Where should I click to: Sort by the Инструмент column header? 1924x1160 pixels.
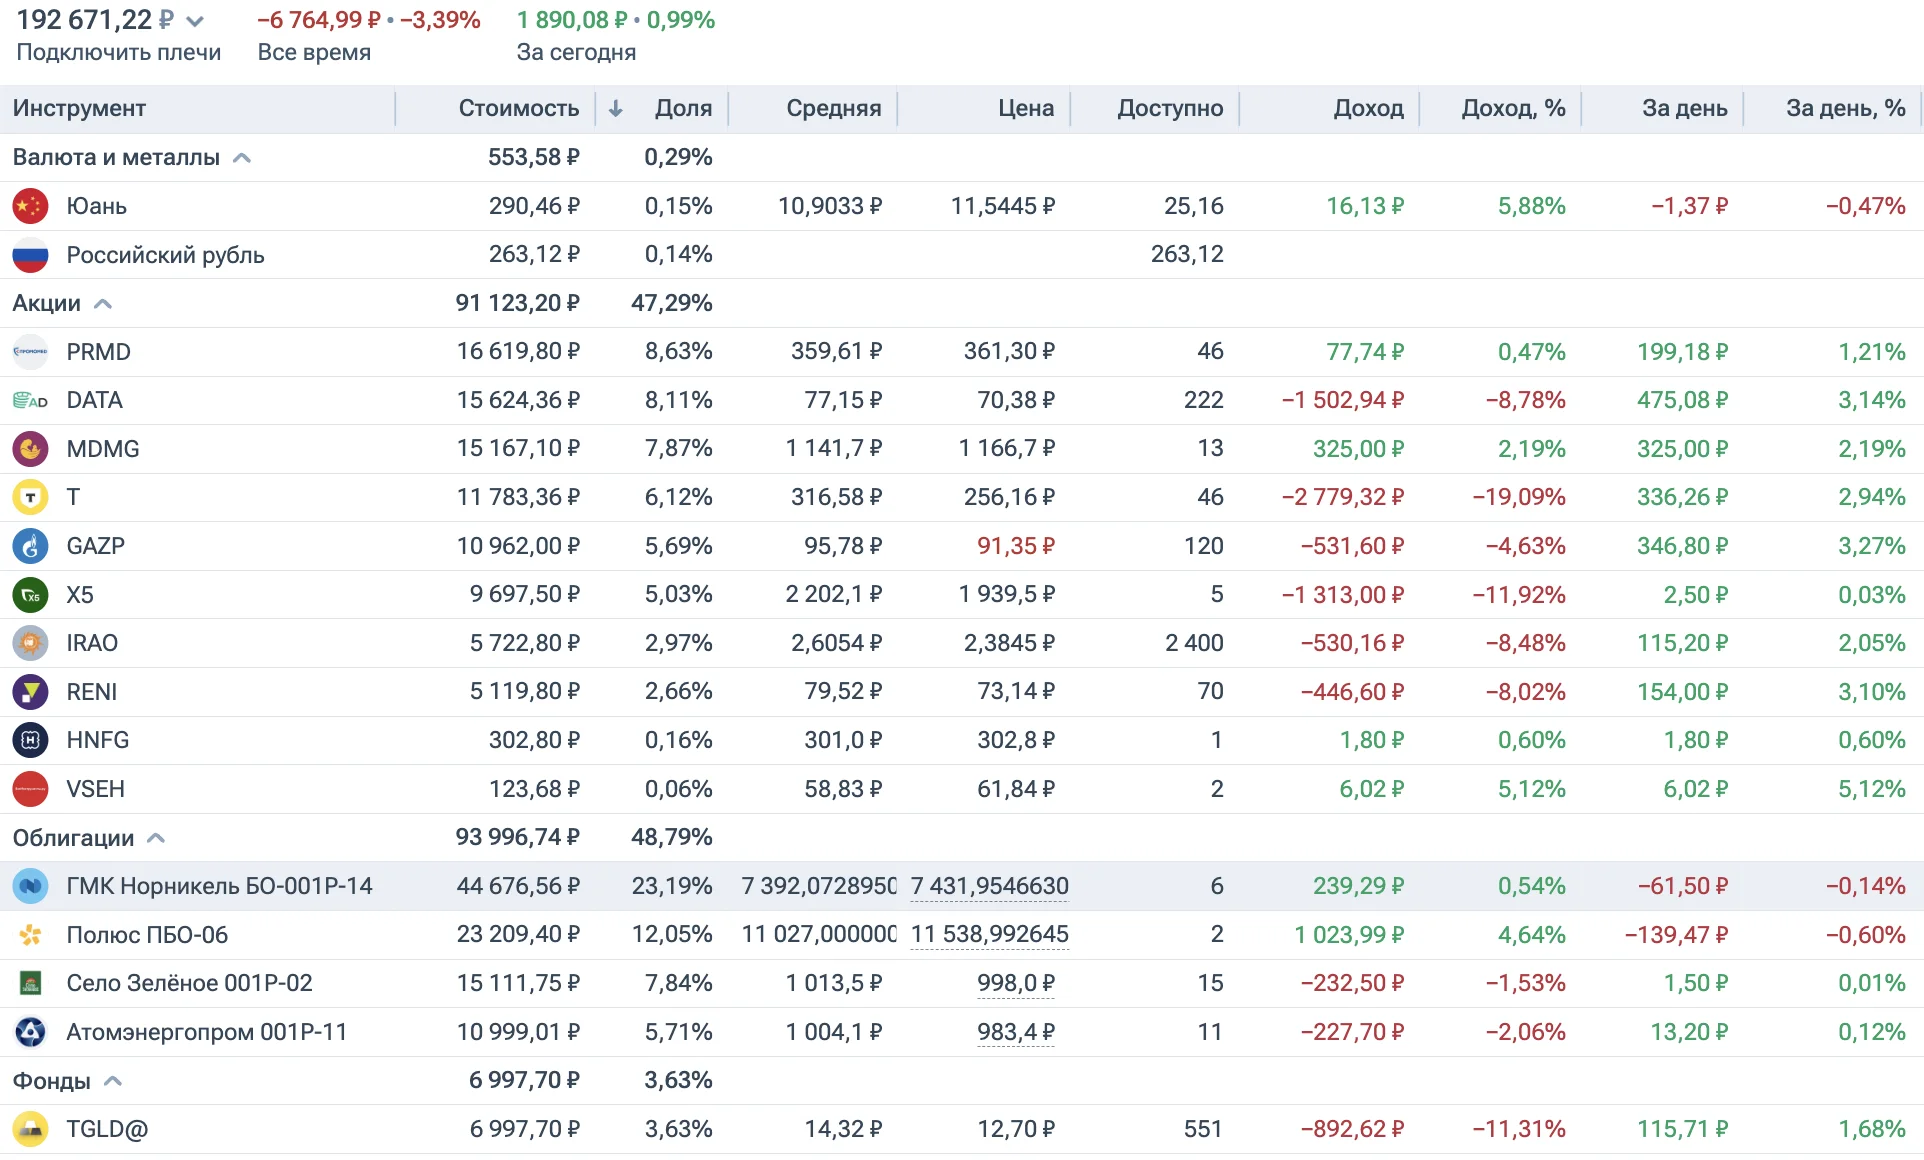(79, 108)
